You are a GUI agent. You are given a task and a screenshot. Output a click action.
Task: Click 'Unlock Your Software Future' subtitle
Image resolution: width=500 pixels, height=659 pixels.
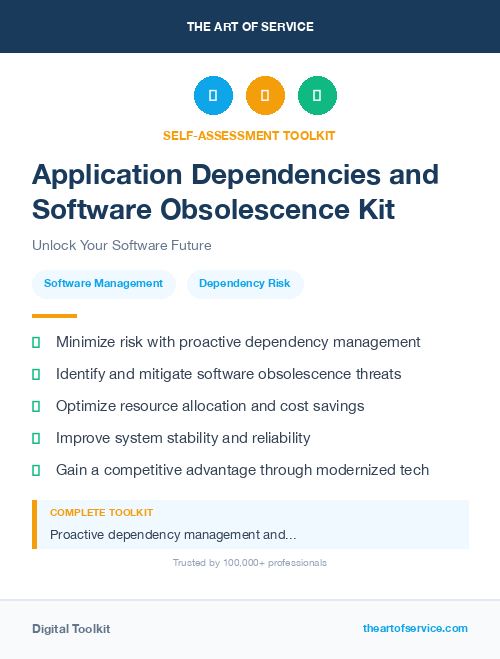[x=122, y=245]
